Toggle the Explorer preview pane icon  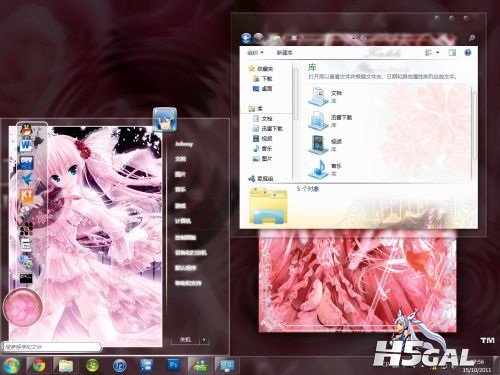tap(452, 53)
